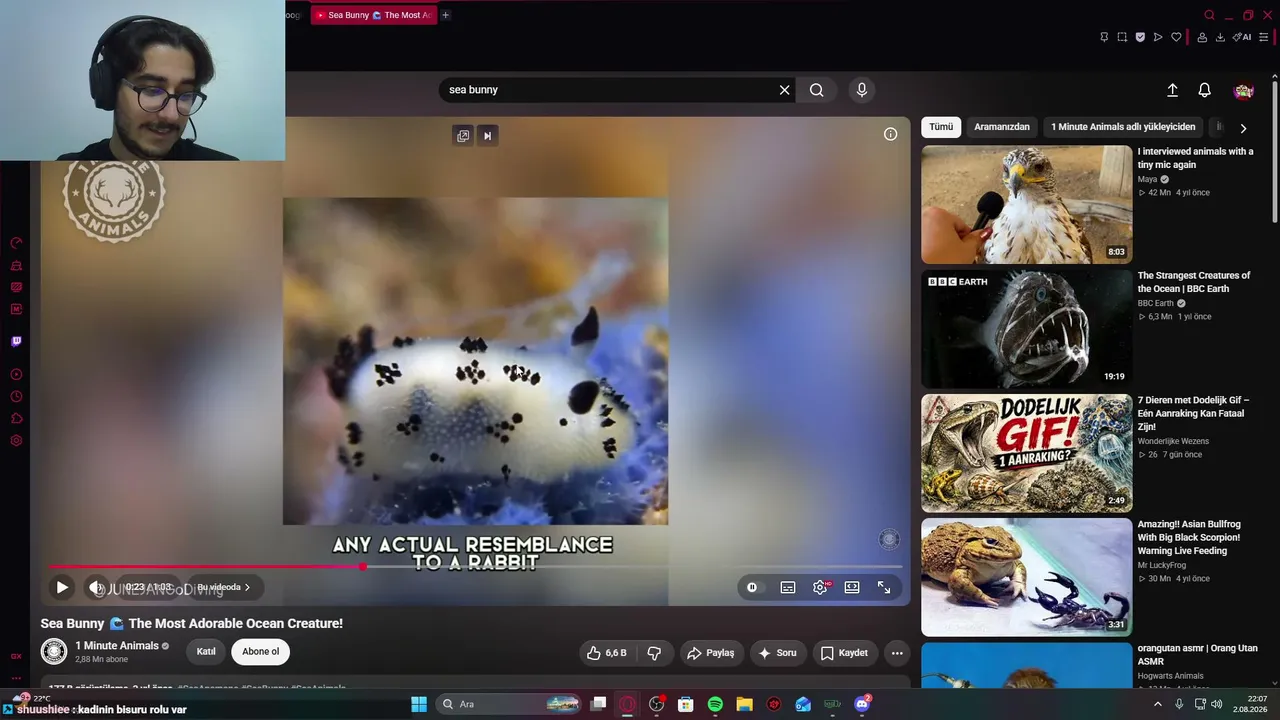This screenshot has height=720, width=1280.
Task: Switch to the Sea Bunny browser tab
Action: [x=374, y=15]
